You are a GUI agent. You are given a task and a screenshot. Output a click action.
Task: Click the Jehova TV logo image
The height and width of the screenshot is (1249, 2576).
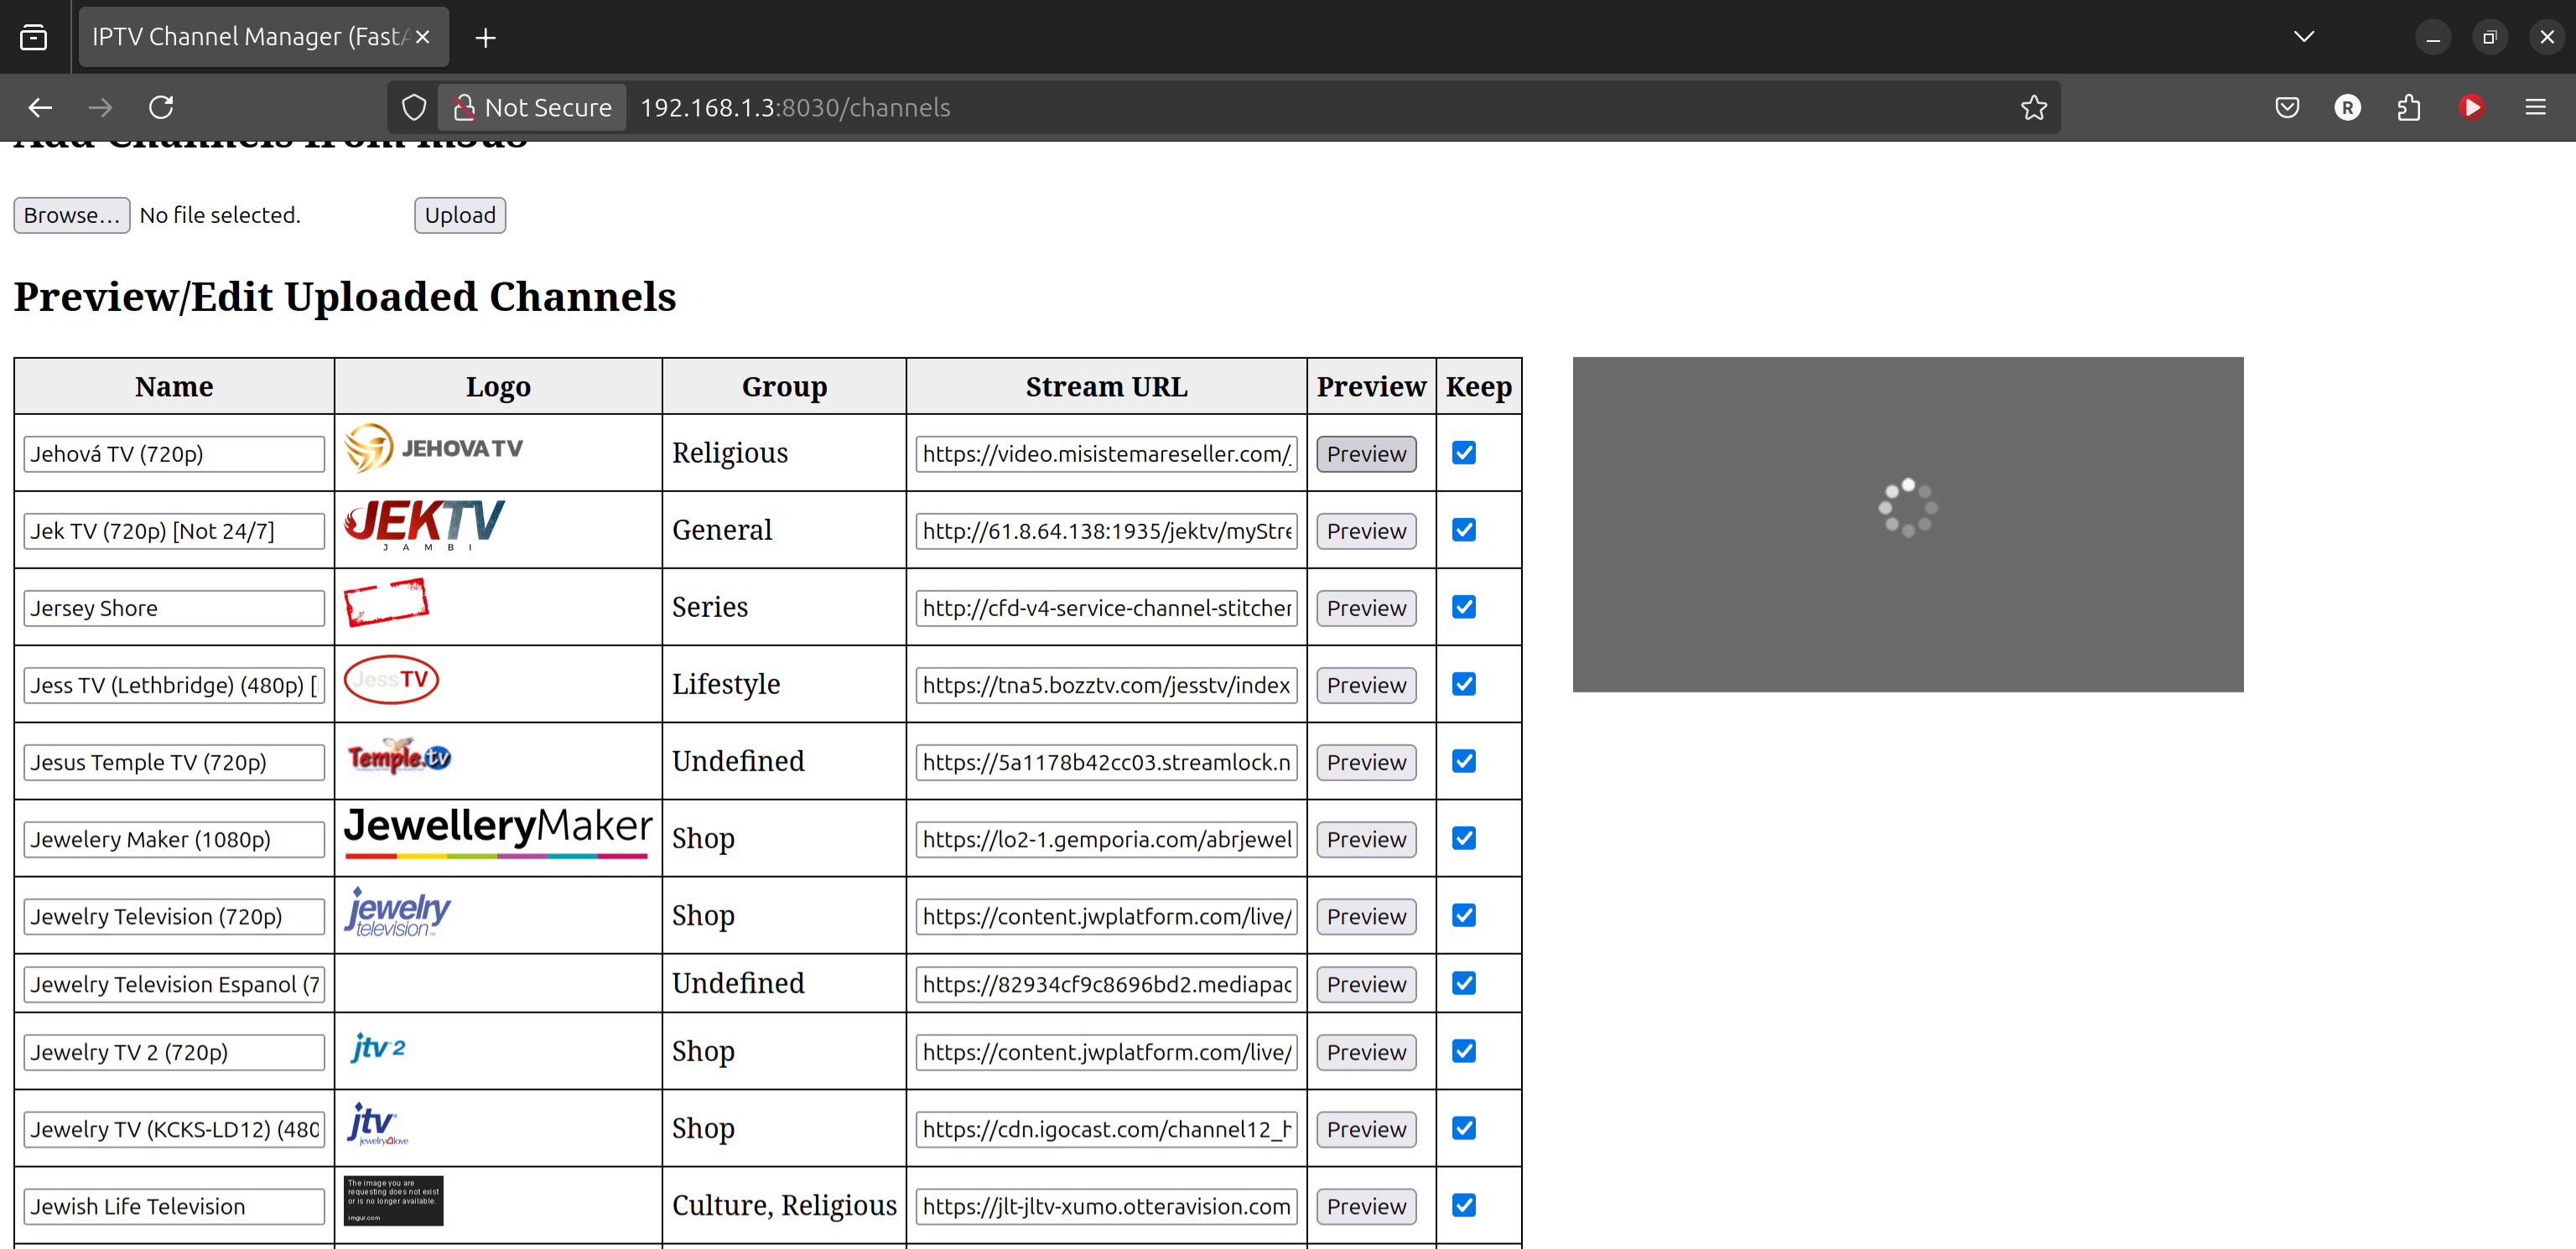pos(434,448)
